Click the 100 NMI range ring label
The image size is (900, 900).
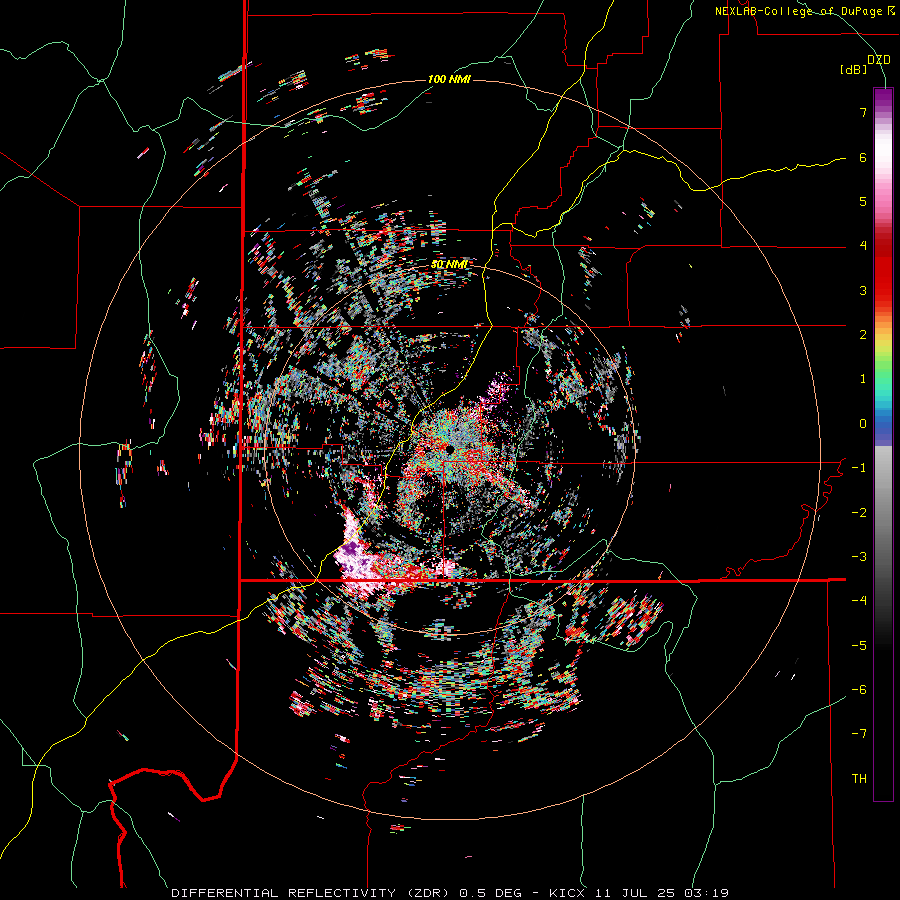[x=449, y=79]
